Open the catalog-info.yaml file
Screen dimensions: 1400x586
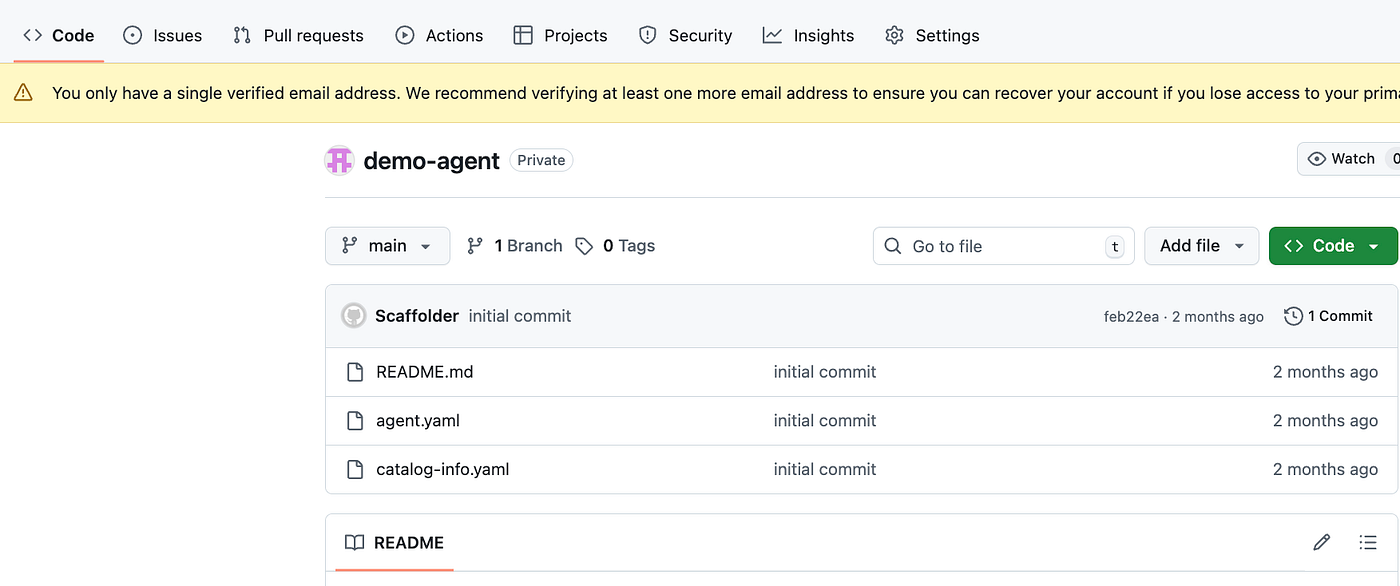tap(443, 469)
